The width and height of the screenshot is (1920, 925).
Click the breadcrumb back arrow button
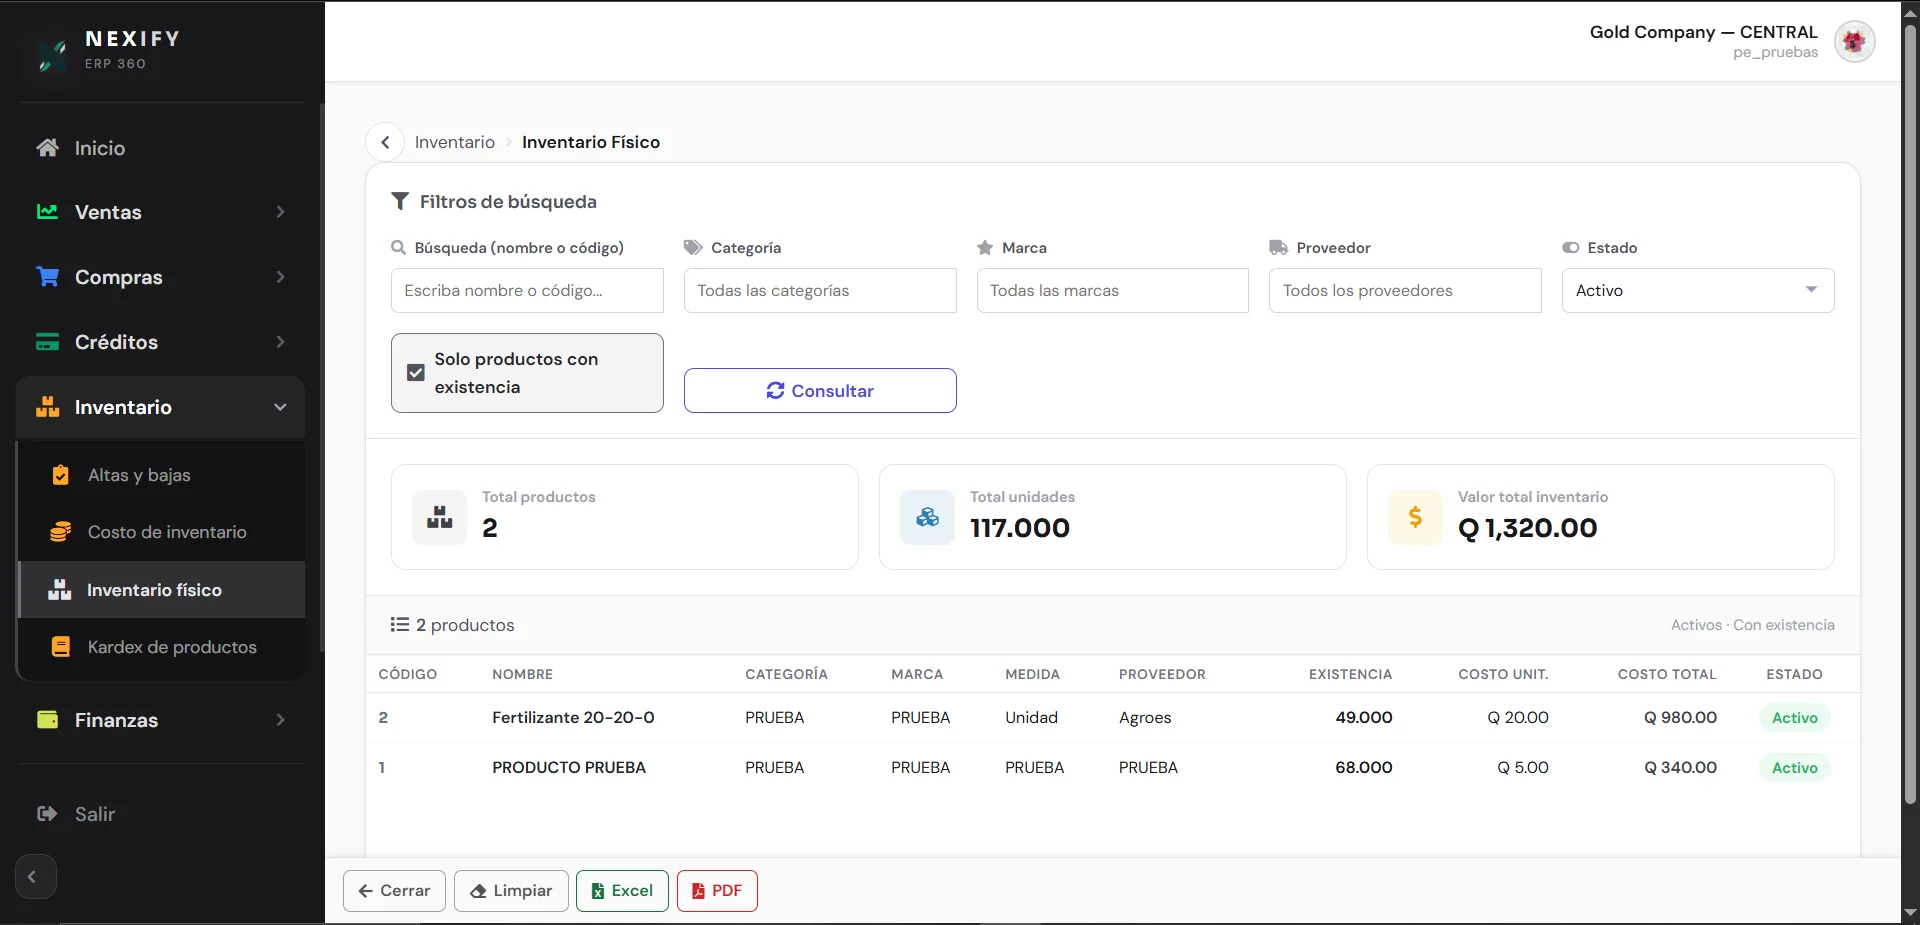point(385,142)
